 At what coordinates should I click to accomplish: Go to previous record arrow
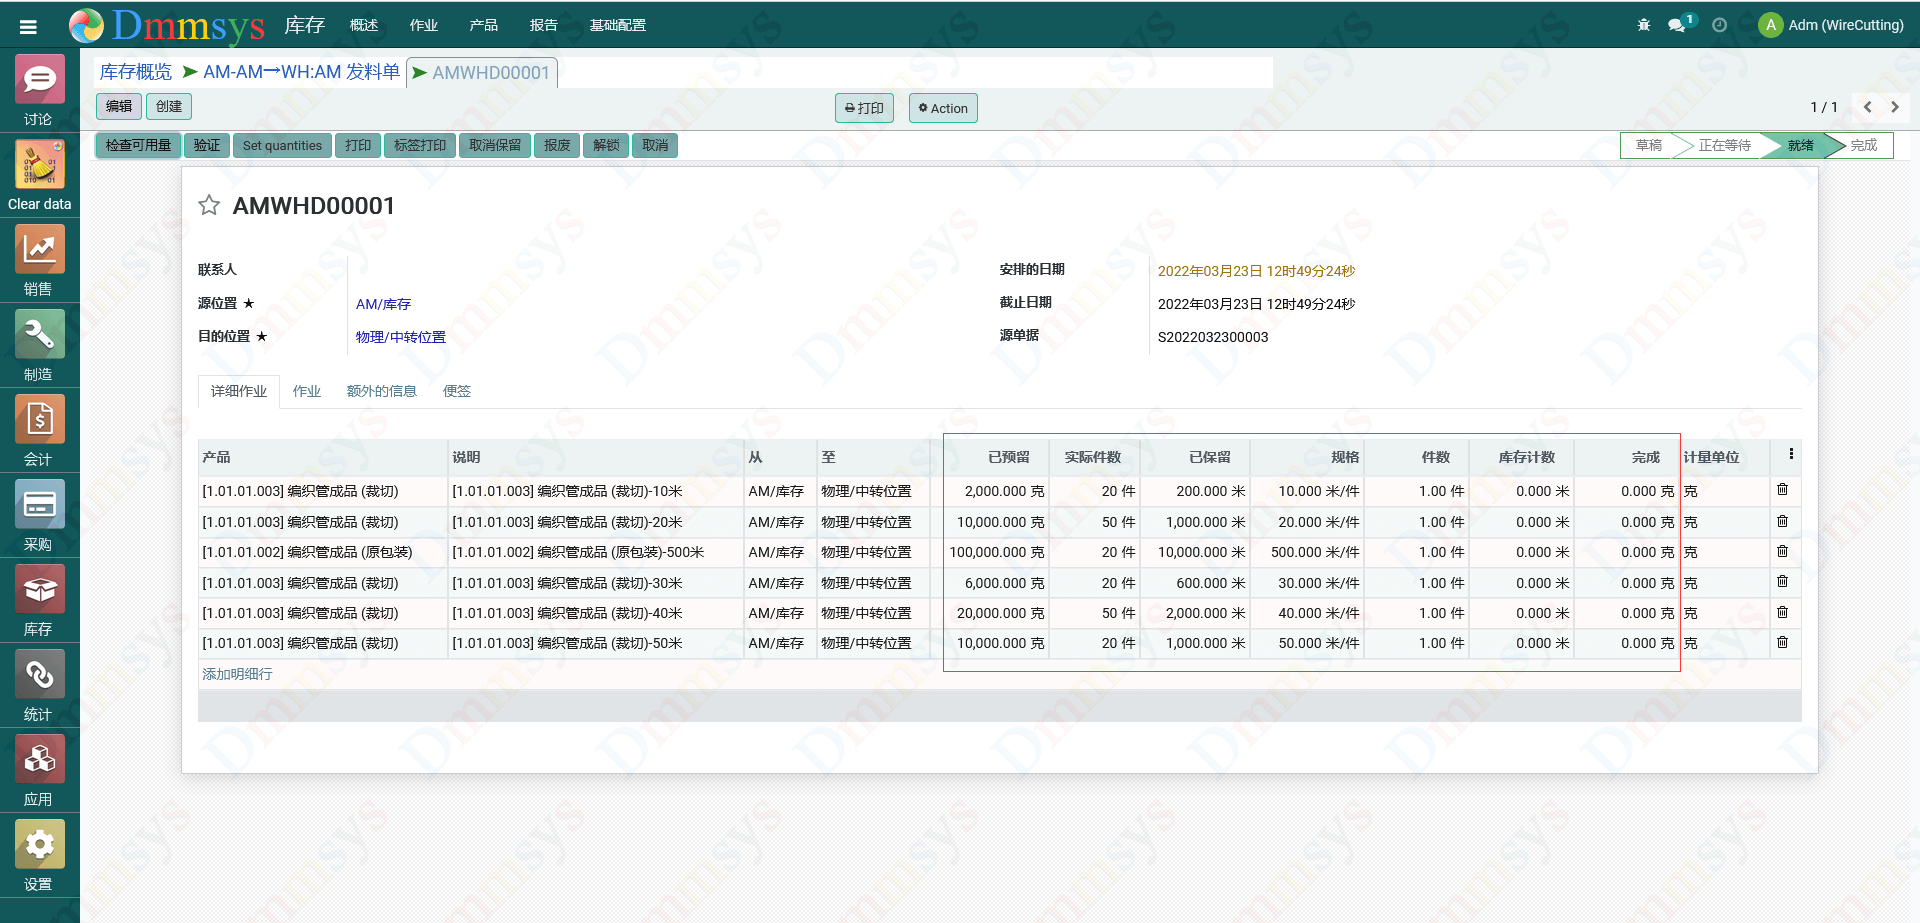[x=1867, y=107]
